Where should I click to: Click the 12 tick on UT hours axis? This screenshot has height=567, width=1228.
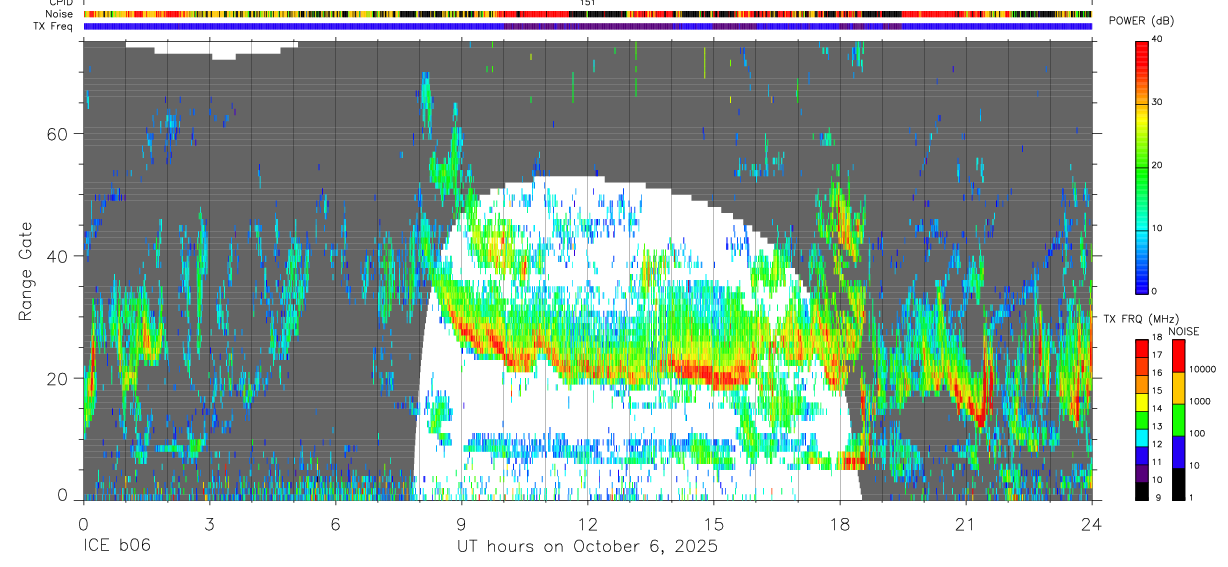click(x=587, y=523)
